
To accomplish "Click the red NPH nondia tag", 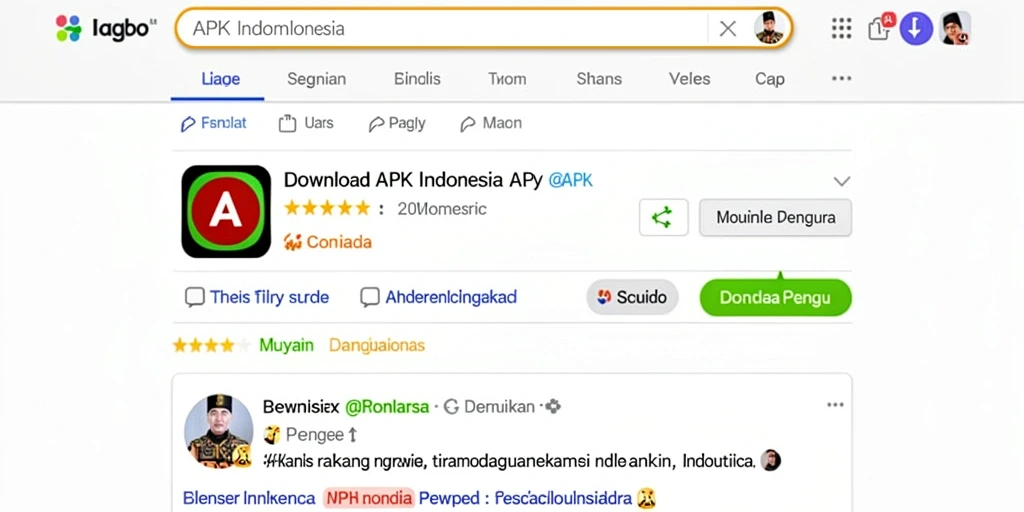I will click(369, 498).
